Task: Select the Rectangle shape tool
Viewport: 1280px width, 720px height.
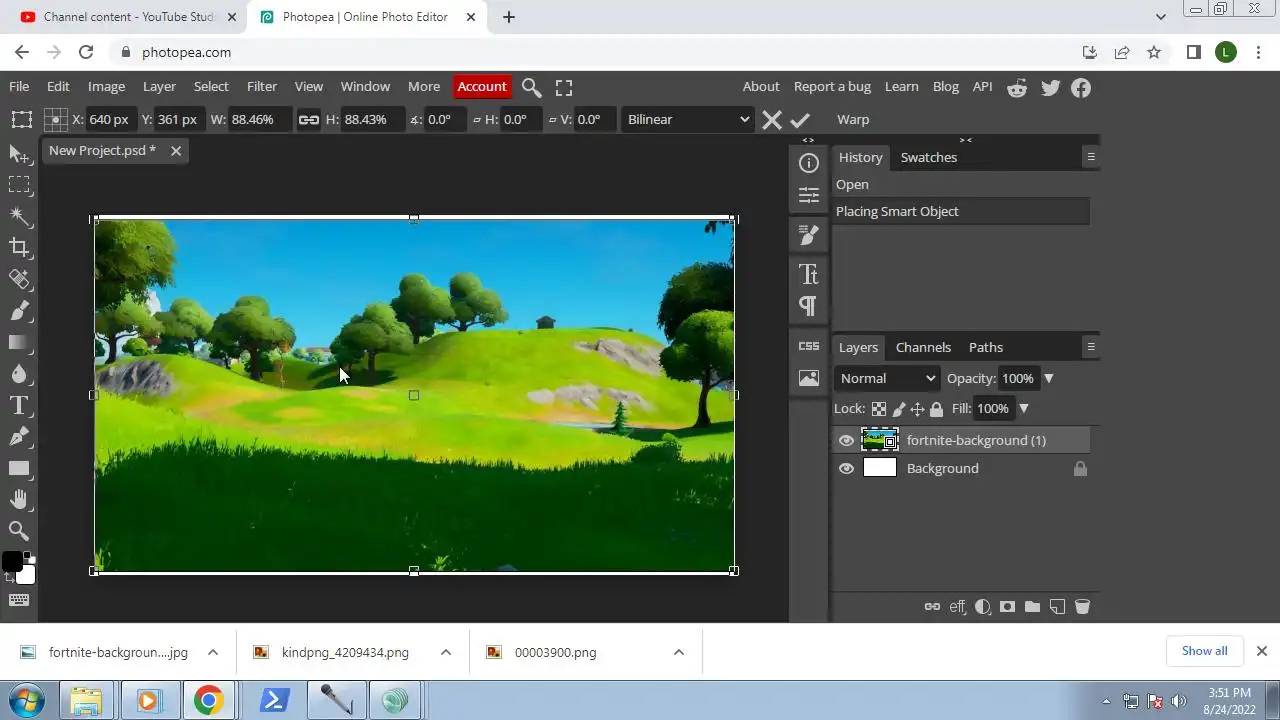Action: (19, 468)
